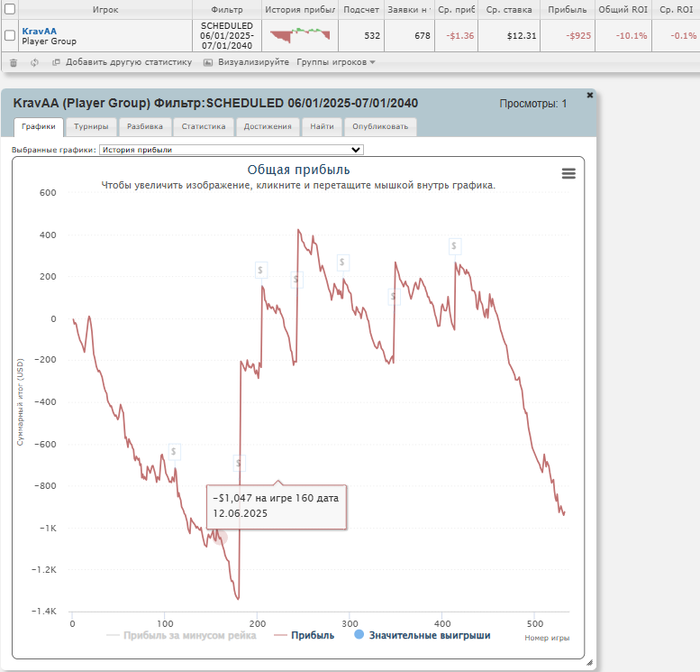Toggle Значительные выигрыши legend label
The image size is (700, 672).
click(x=429, y=635)
